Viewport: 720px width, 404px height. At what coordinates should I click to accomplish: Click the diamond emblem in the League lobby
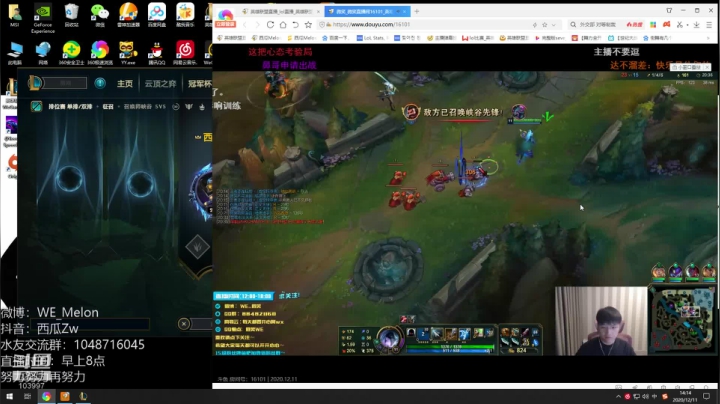[197, 247]
